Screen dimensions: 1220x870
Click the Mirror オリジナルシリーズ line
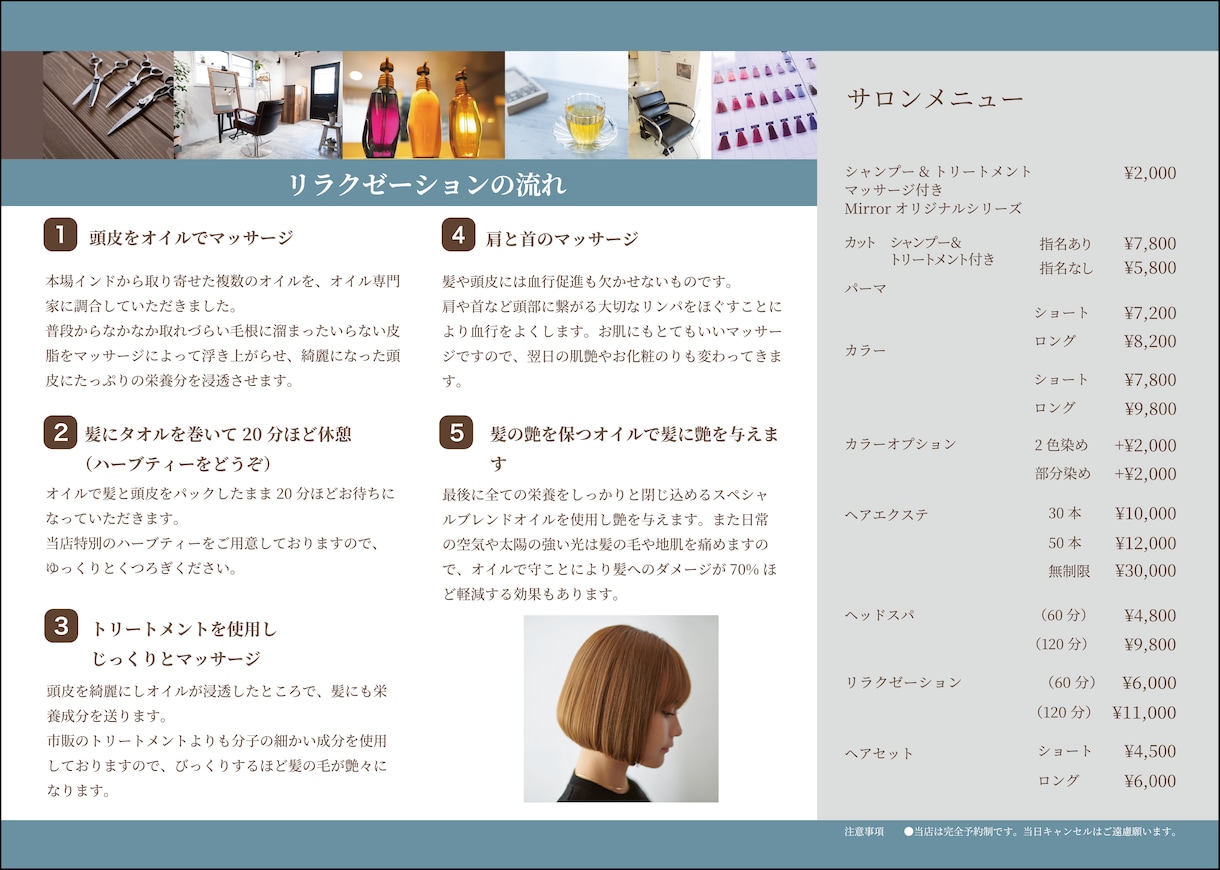pos(933,208)
